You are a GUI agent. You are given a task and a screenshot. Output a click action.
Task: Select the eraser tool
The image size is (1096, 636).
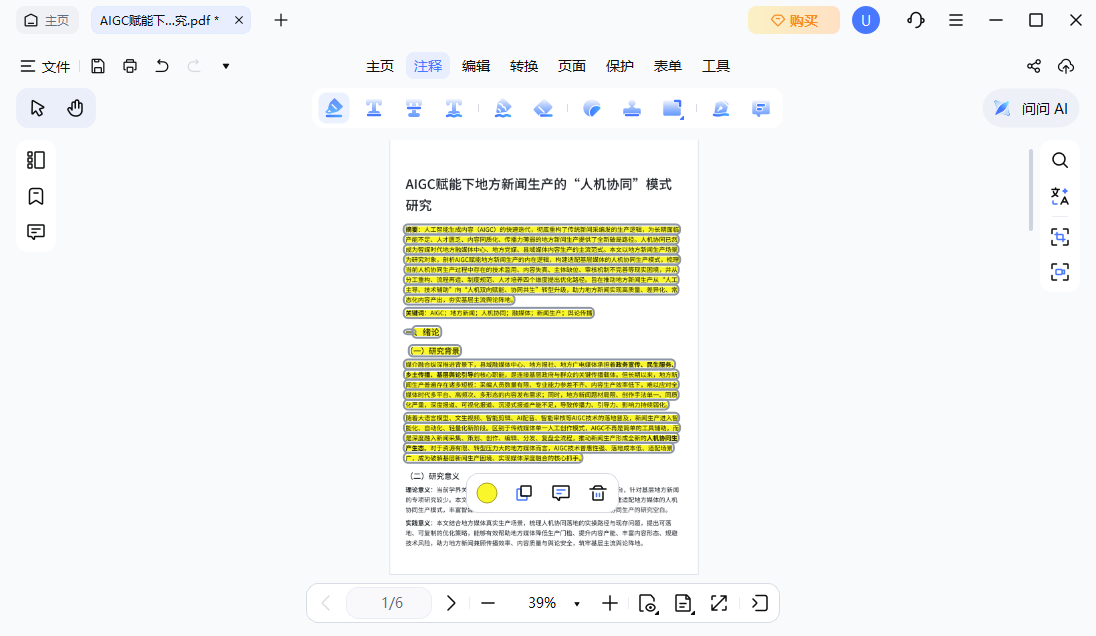(543, 108)
